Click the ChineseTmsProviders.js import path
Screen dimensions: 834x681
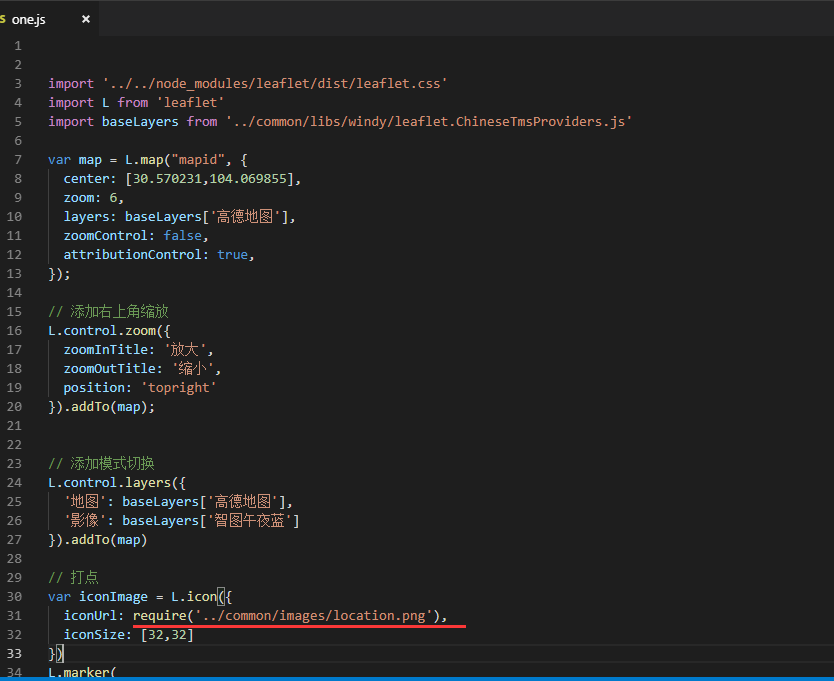point(429,122)
